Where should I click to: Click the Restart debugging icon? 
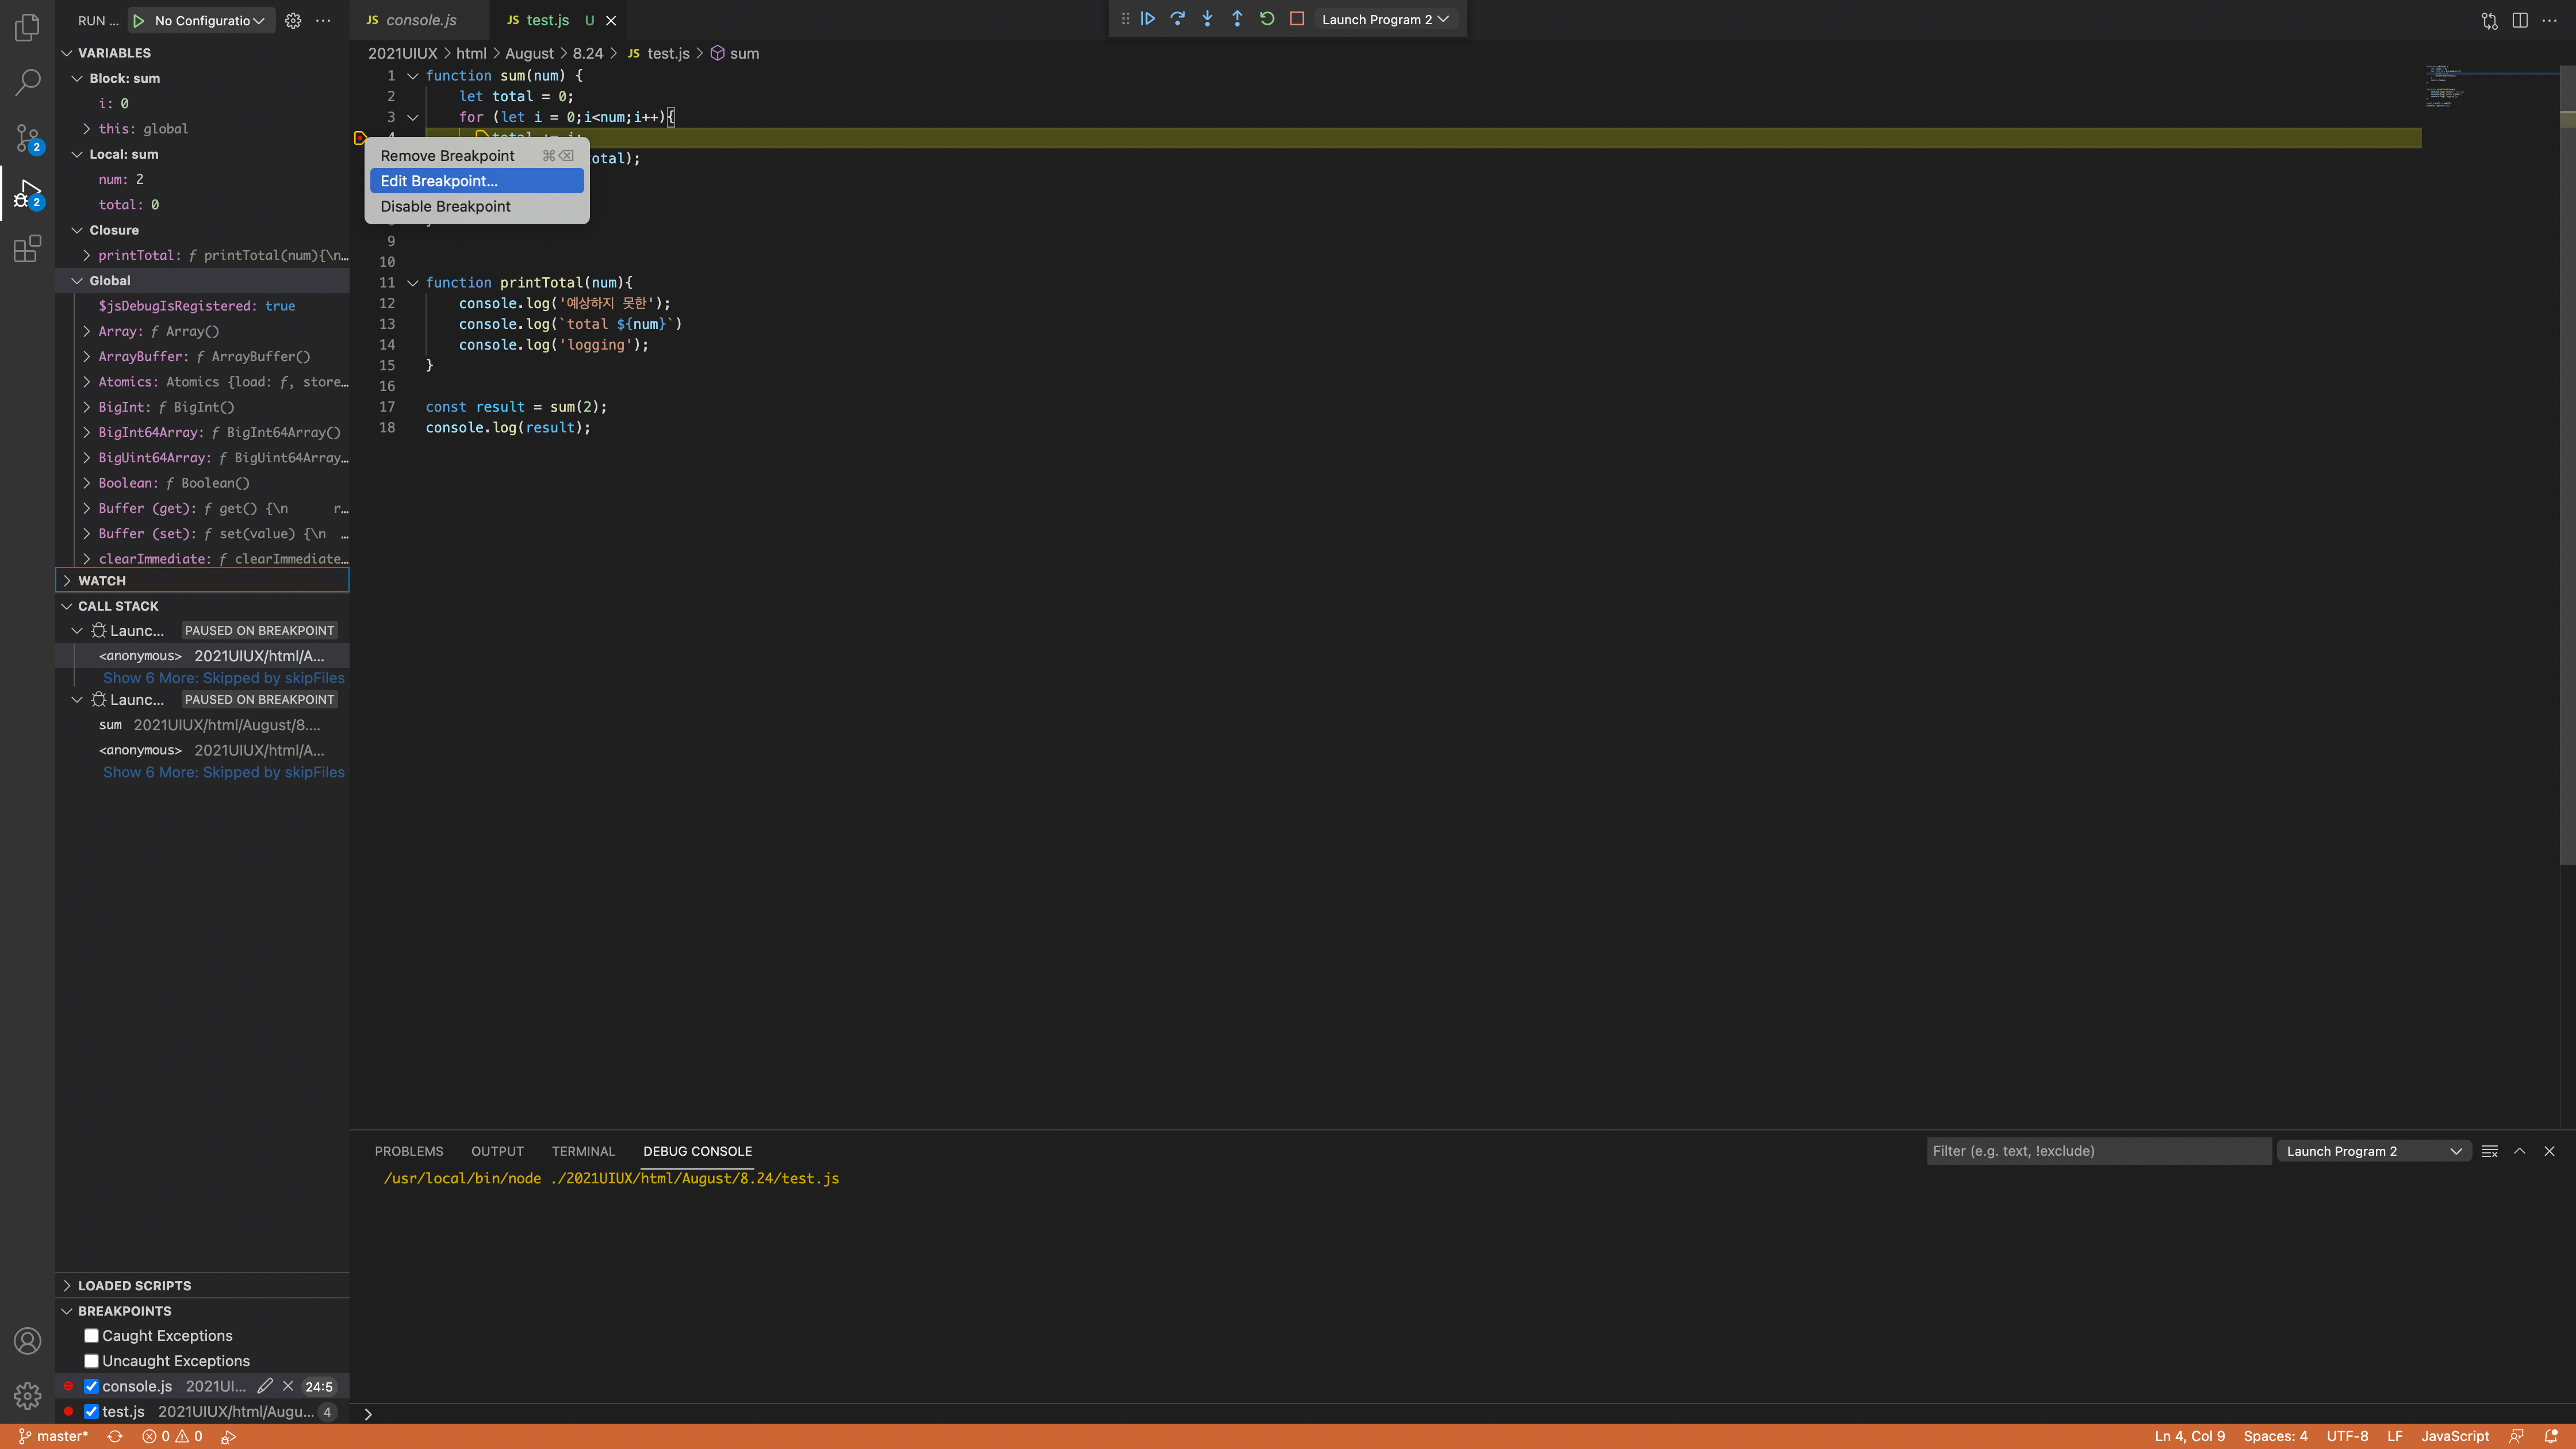pyautogui.click(x=1267, y=19)
